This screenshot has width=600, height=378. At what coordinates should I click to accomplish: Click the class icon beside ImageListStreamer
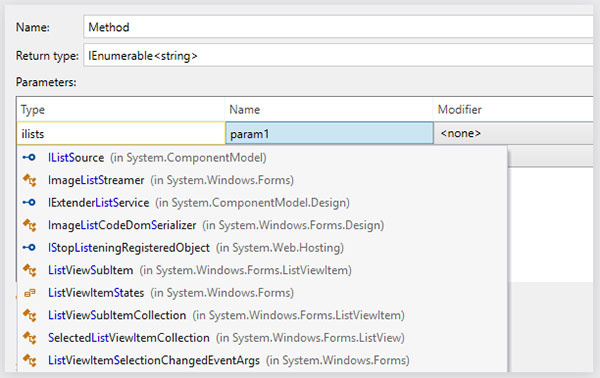29,180
